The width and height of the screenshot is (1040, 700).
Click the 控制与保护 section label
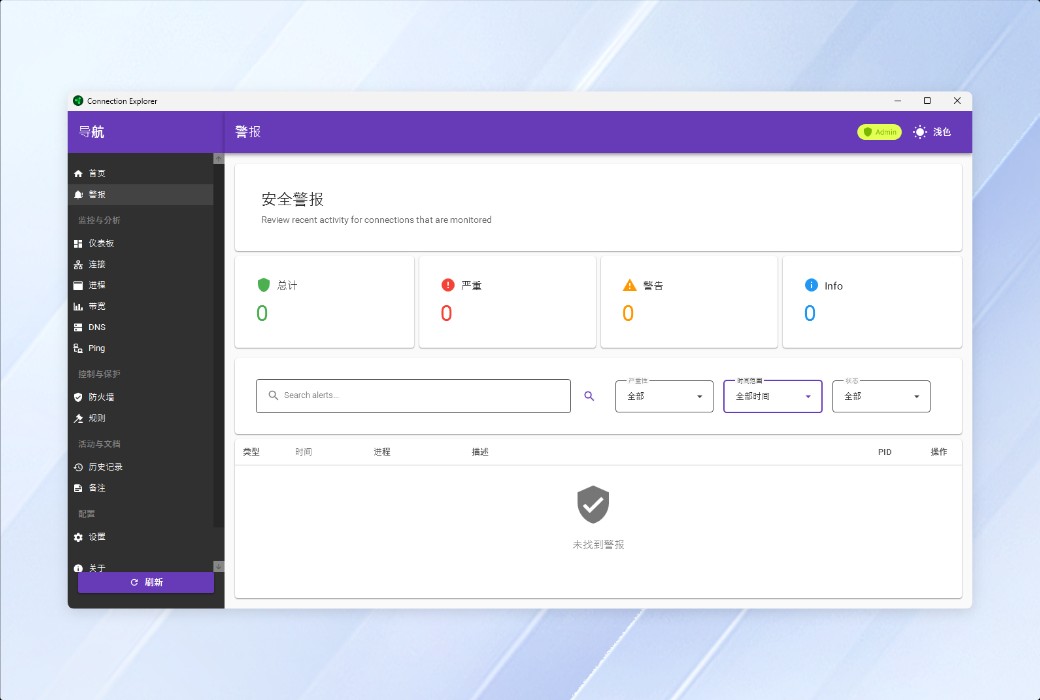(99, 374)
